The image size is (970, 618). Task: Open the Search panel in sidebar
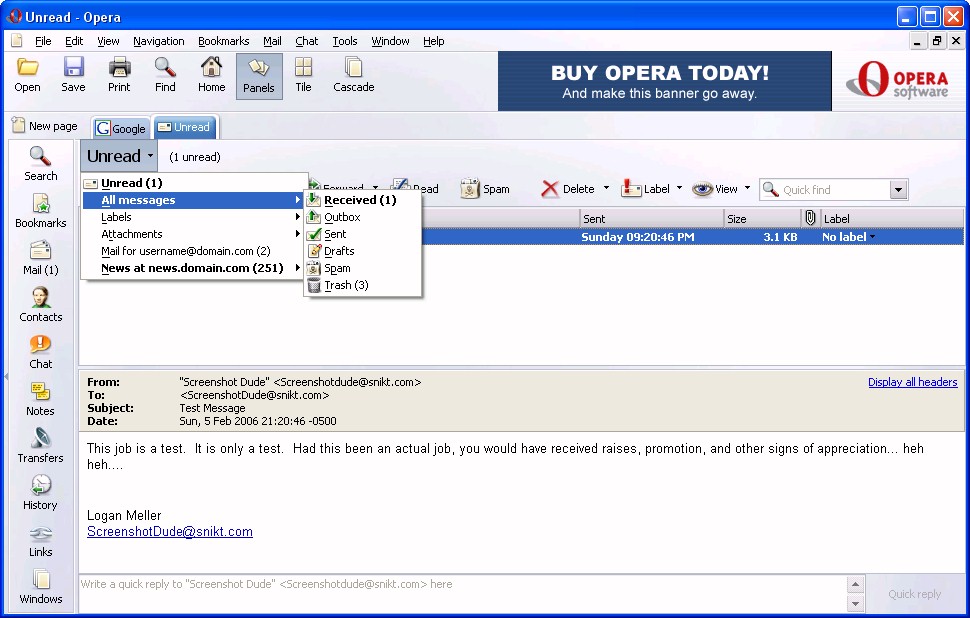[40, 164]
